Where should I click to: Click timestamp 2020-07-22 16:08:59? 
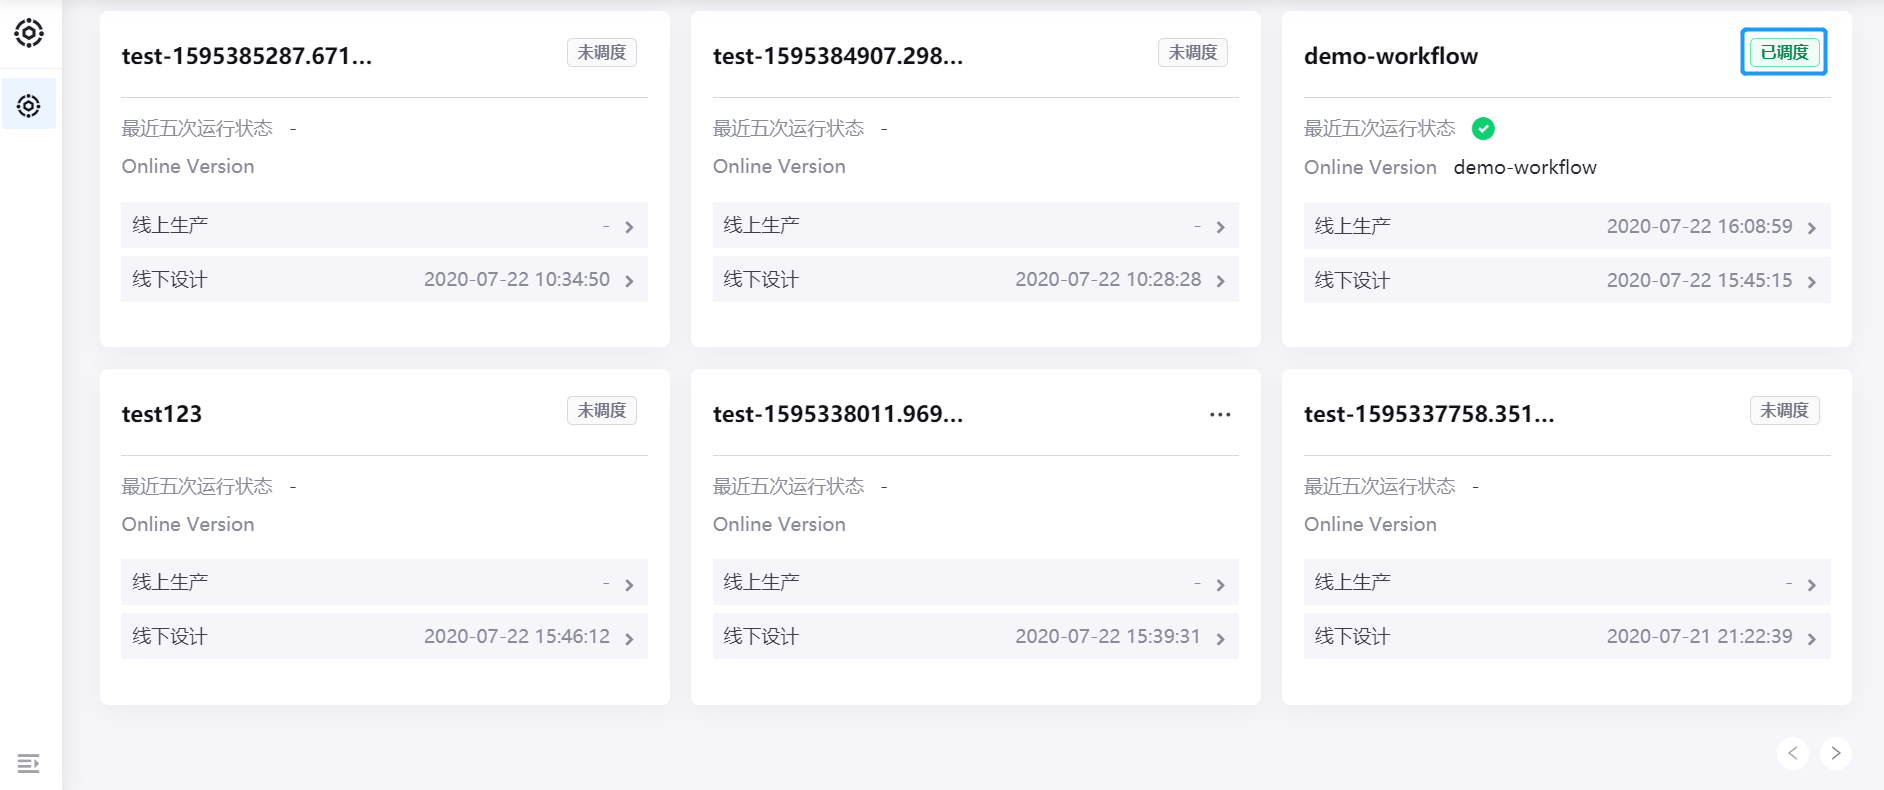click(x=1699, y=226)
